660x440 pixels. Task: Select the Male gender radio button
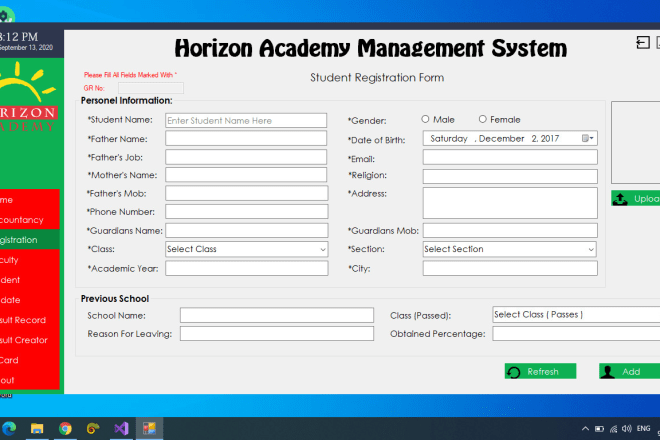425,120
